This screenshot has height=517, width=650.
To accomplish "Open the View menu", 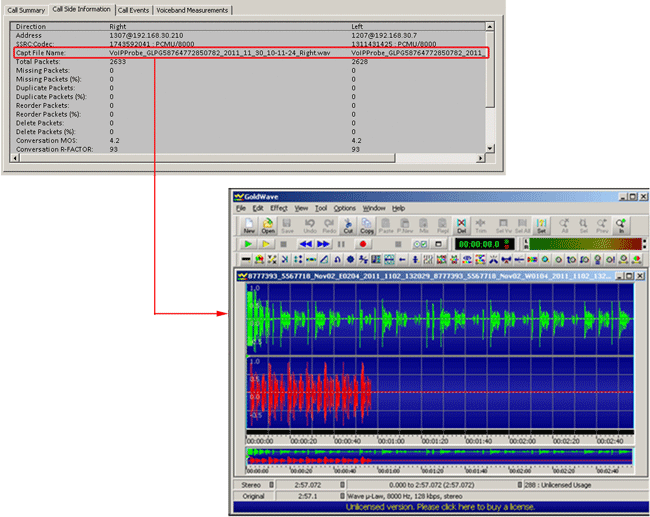I will click(x=301, y=208).
